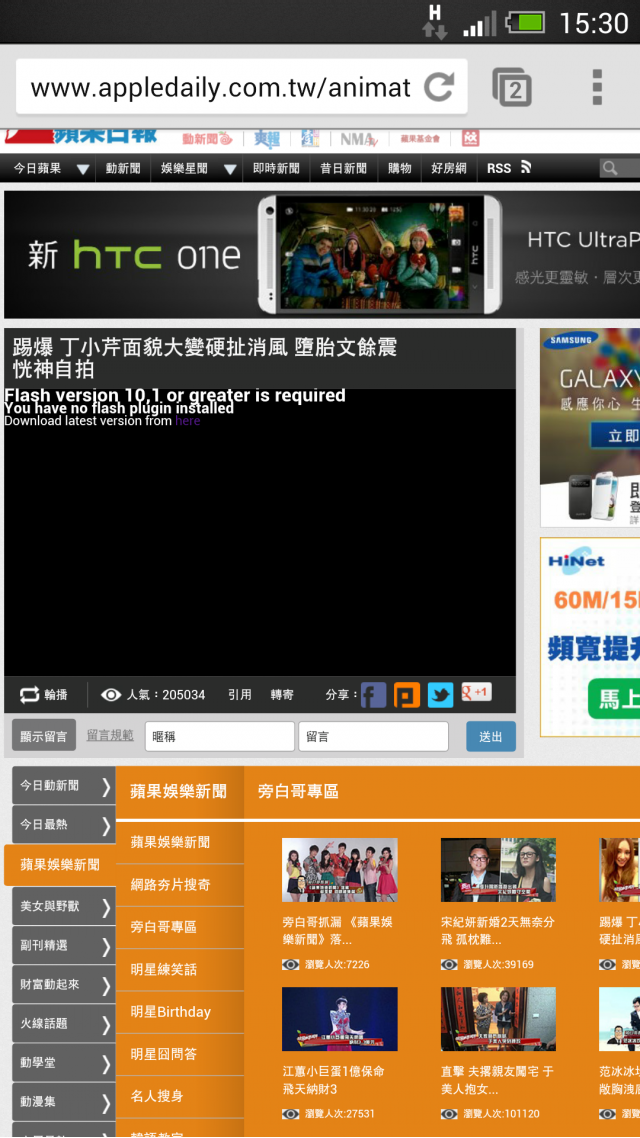Tap the H data network indicator
The height and width of the screenshot is (1138, 640).
click(435, 22)
